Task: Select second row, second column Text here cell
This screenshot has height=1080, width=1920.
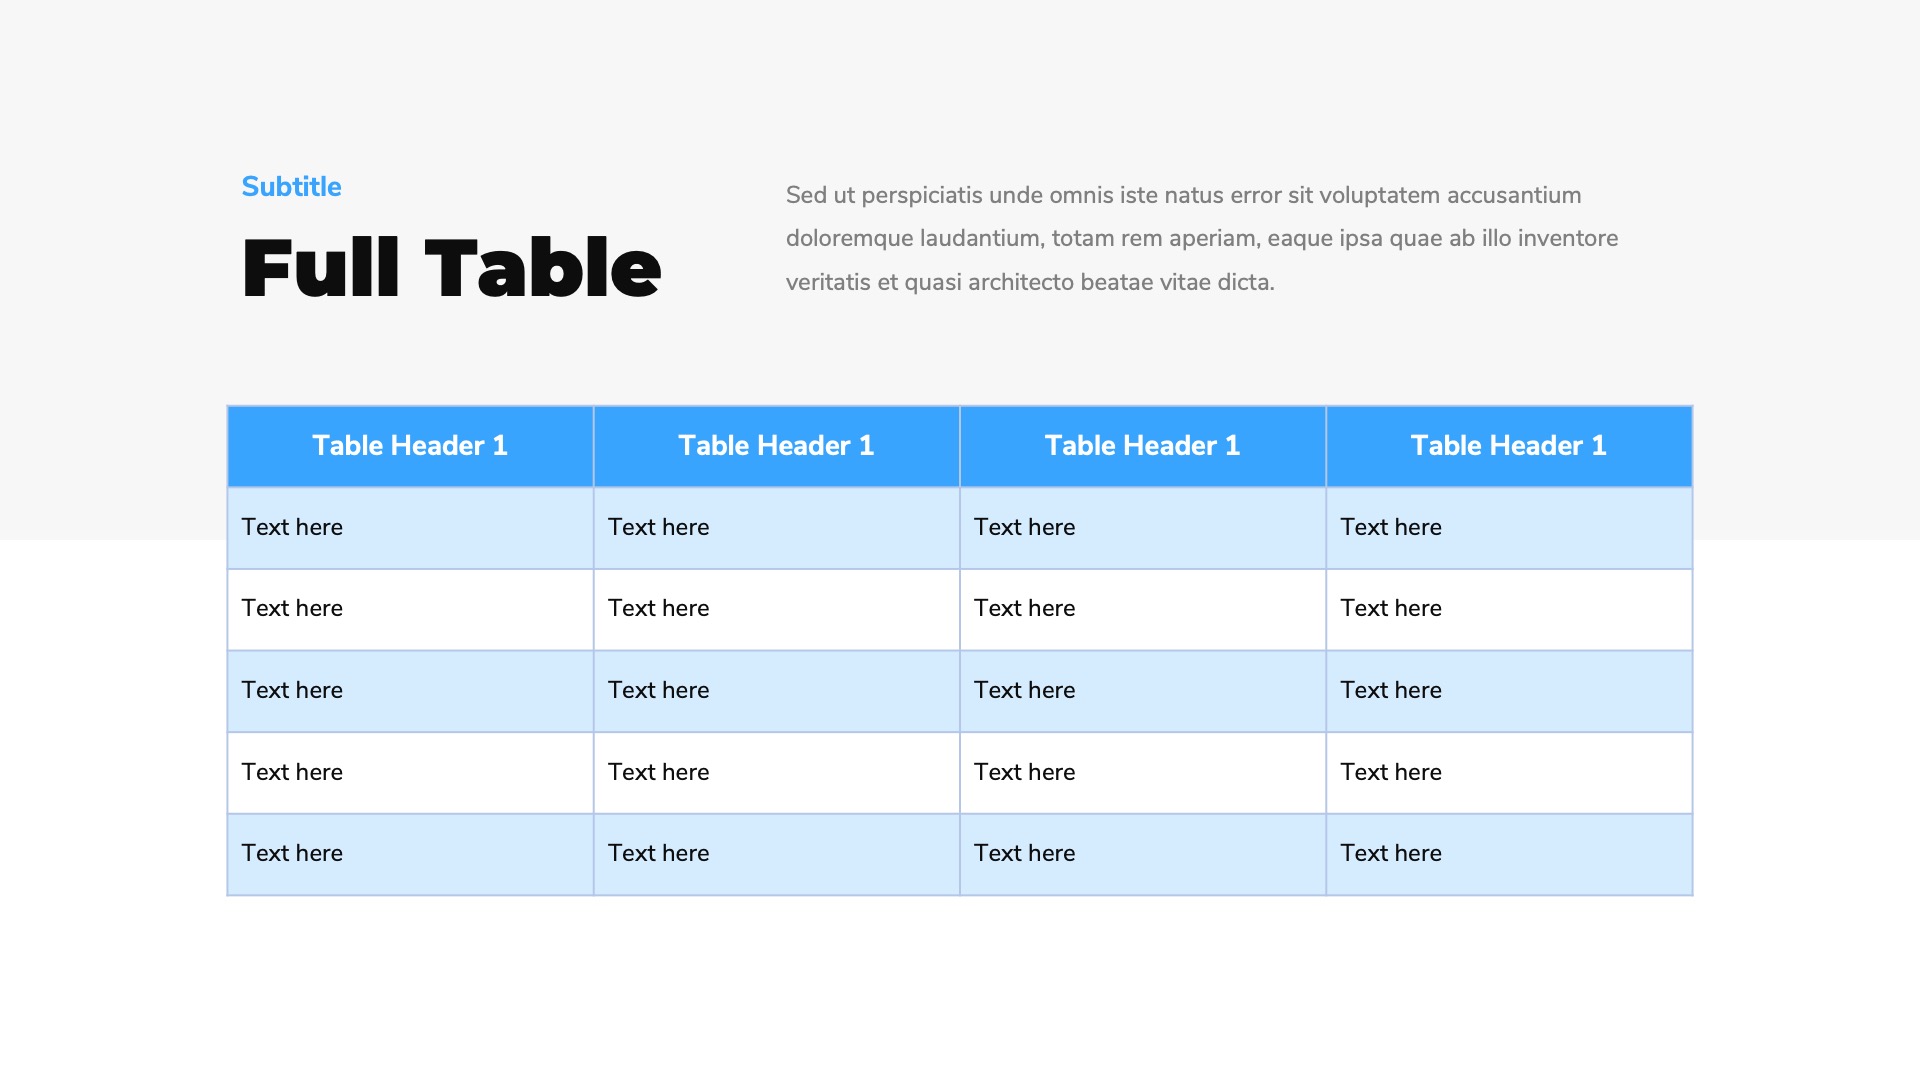Action: click(x=658, y=608)
